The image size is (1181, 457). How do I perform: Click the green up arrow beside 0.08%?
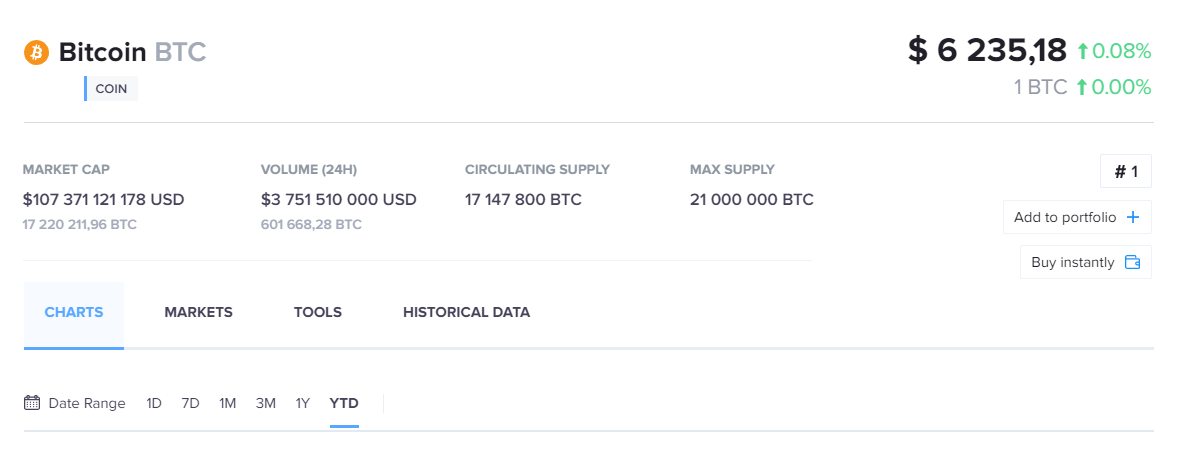click(1082, 51)
